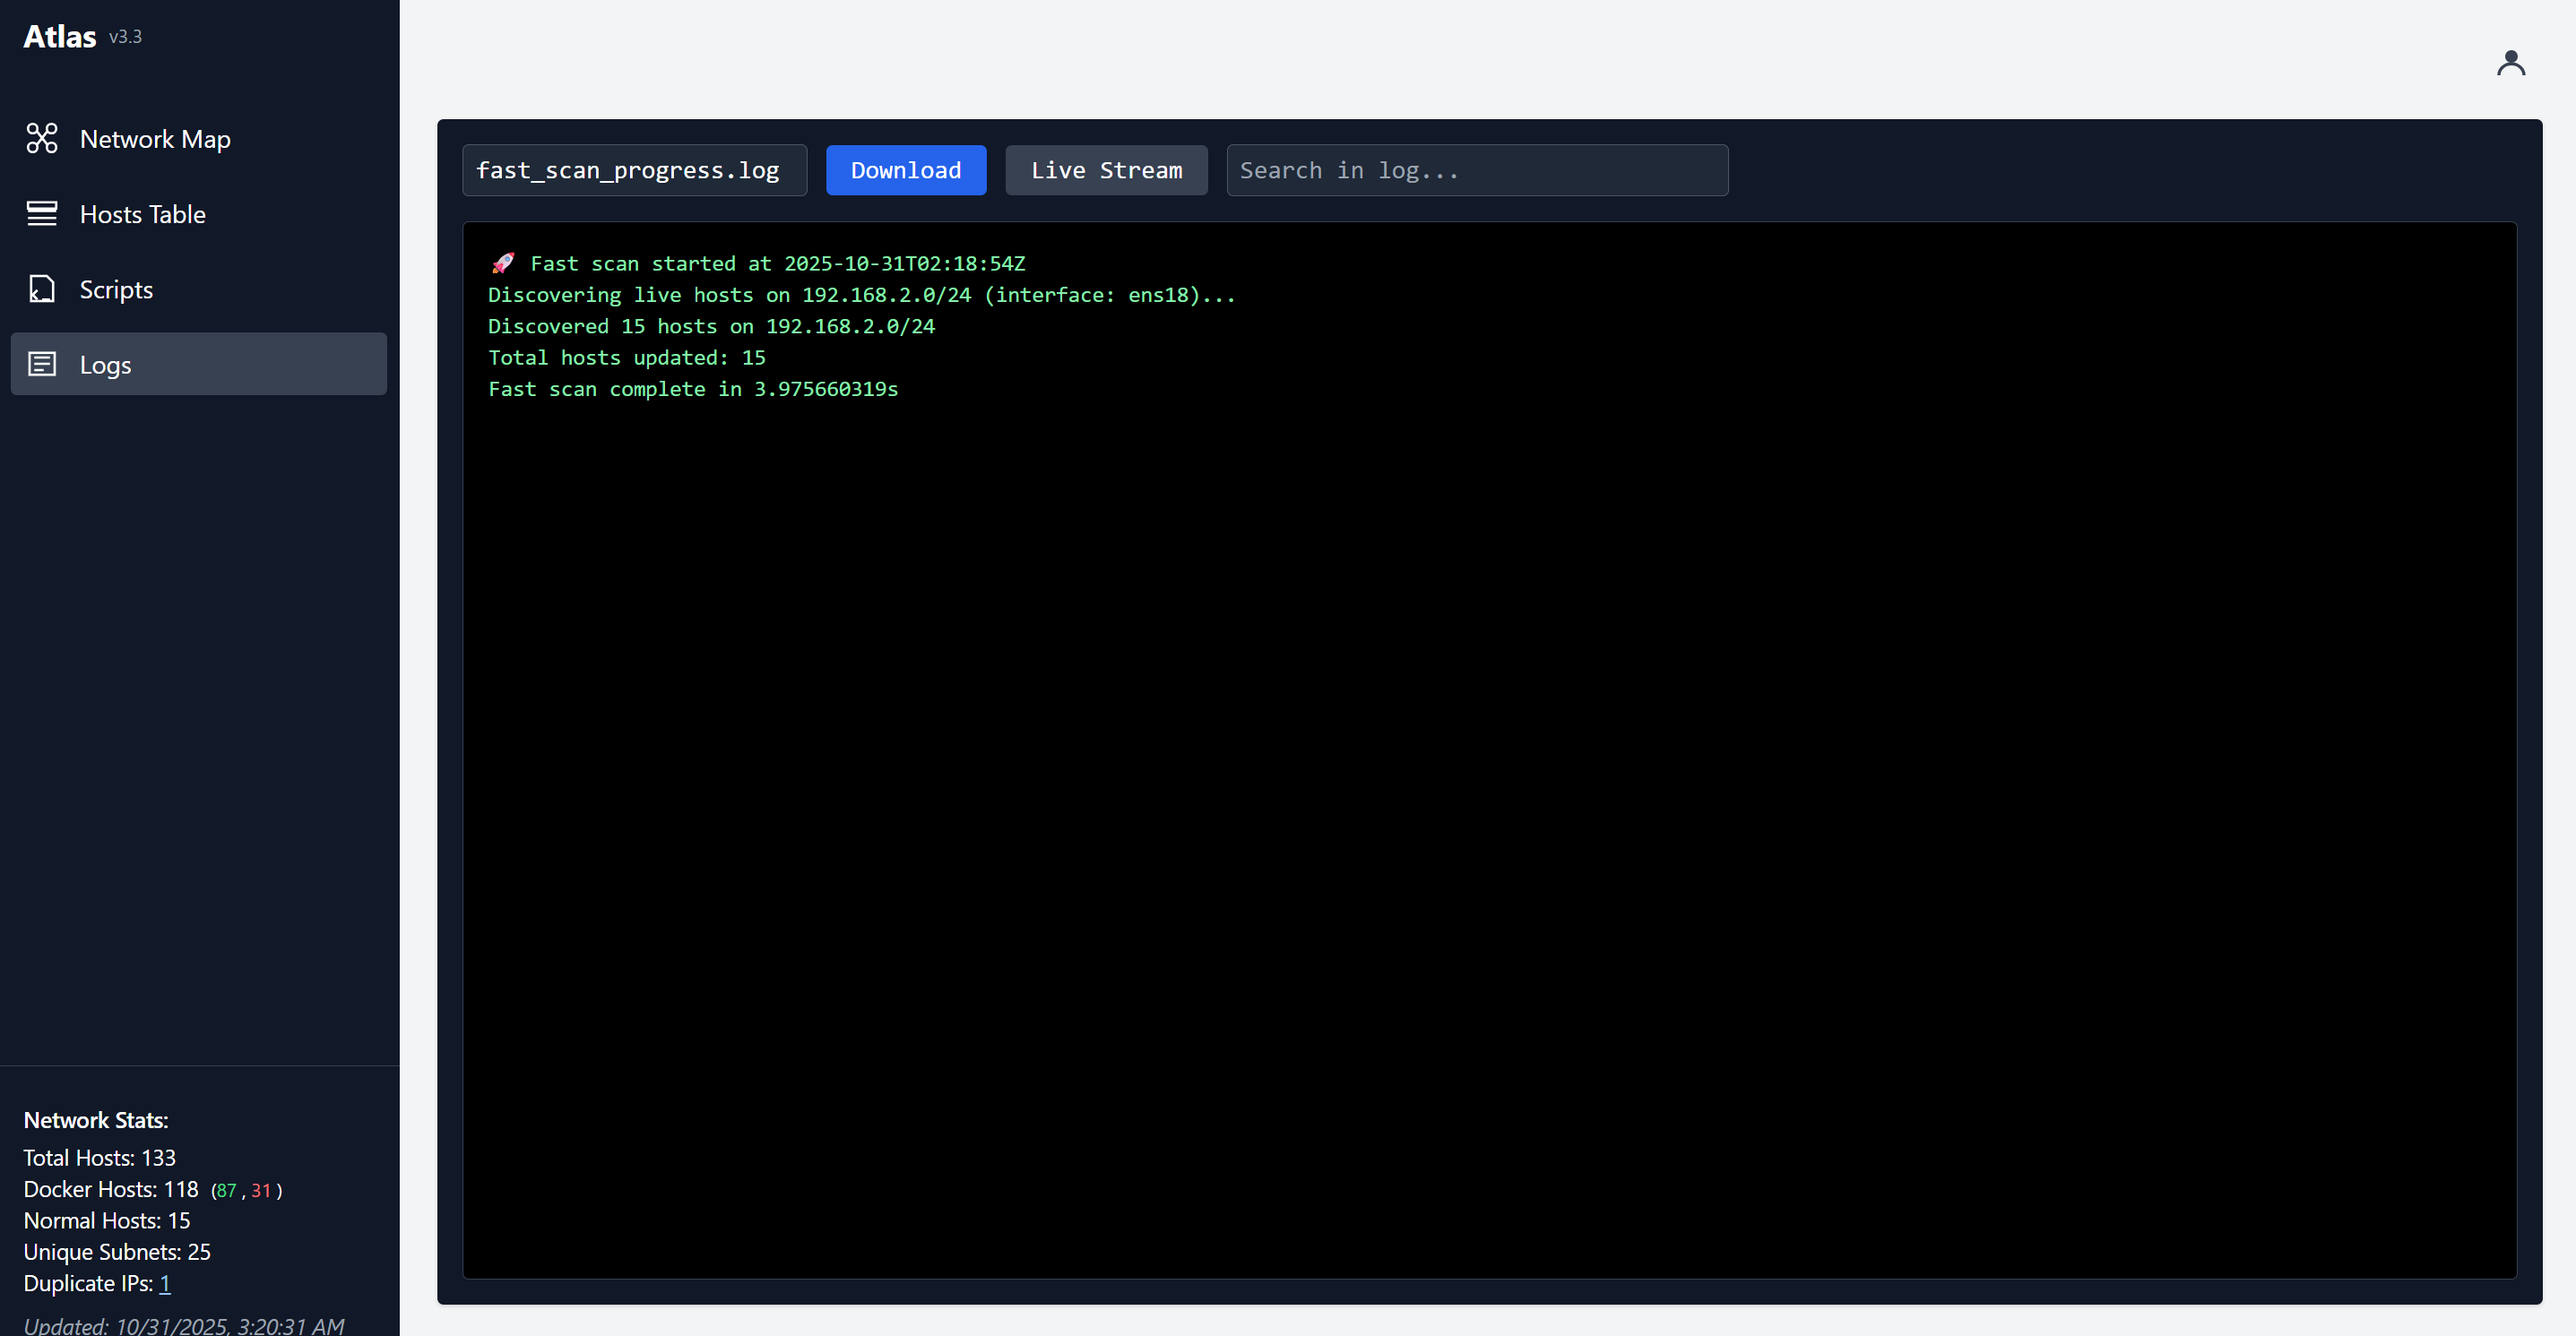Click the Unique Subnets: 25 stat
Image resolution: width=2576 pixels, height=1336 pixels.
(117, 1252)
